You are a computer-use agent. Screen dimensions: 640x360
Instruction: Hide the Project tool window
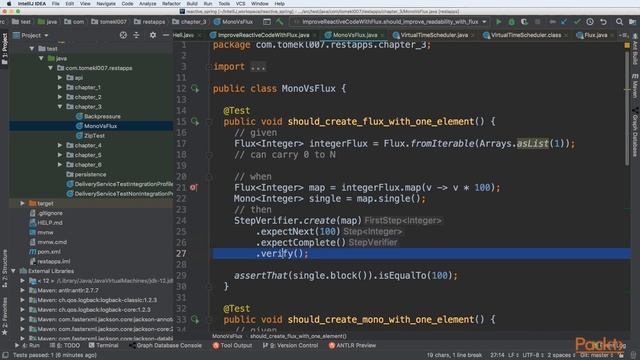point(165,36)
